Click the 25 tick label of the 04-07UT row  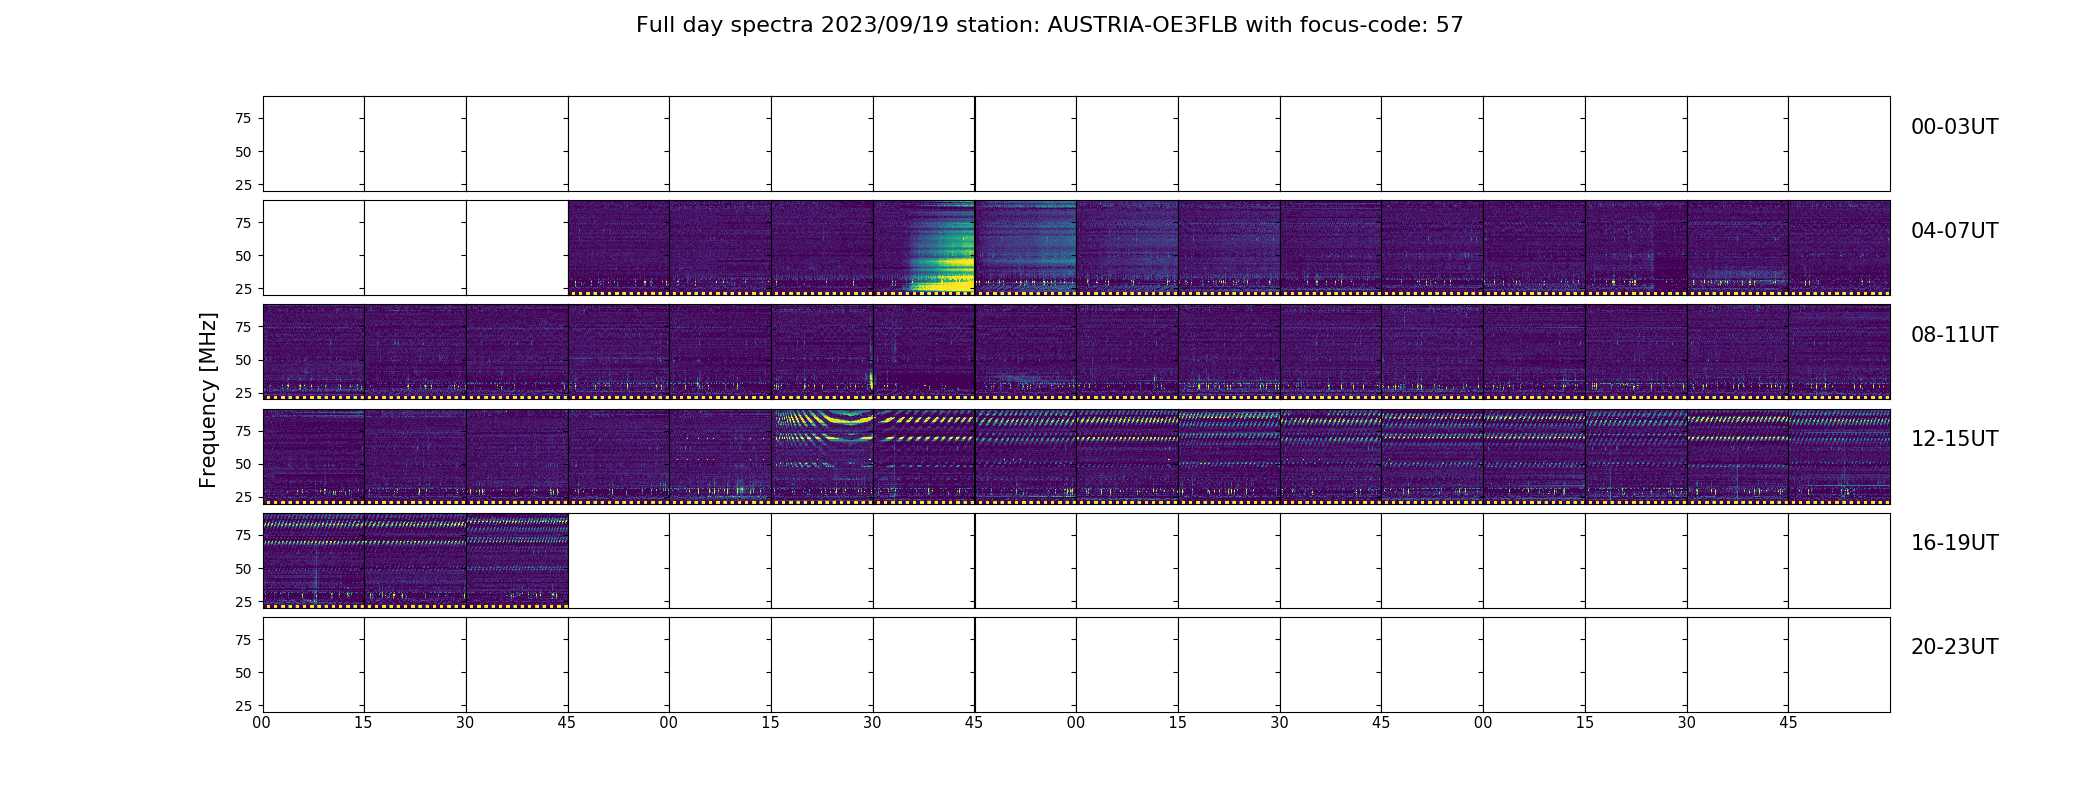(243, 289)
